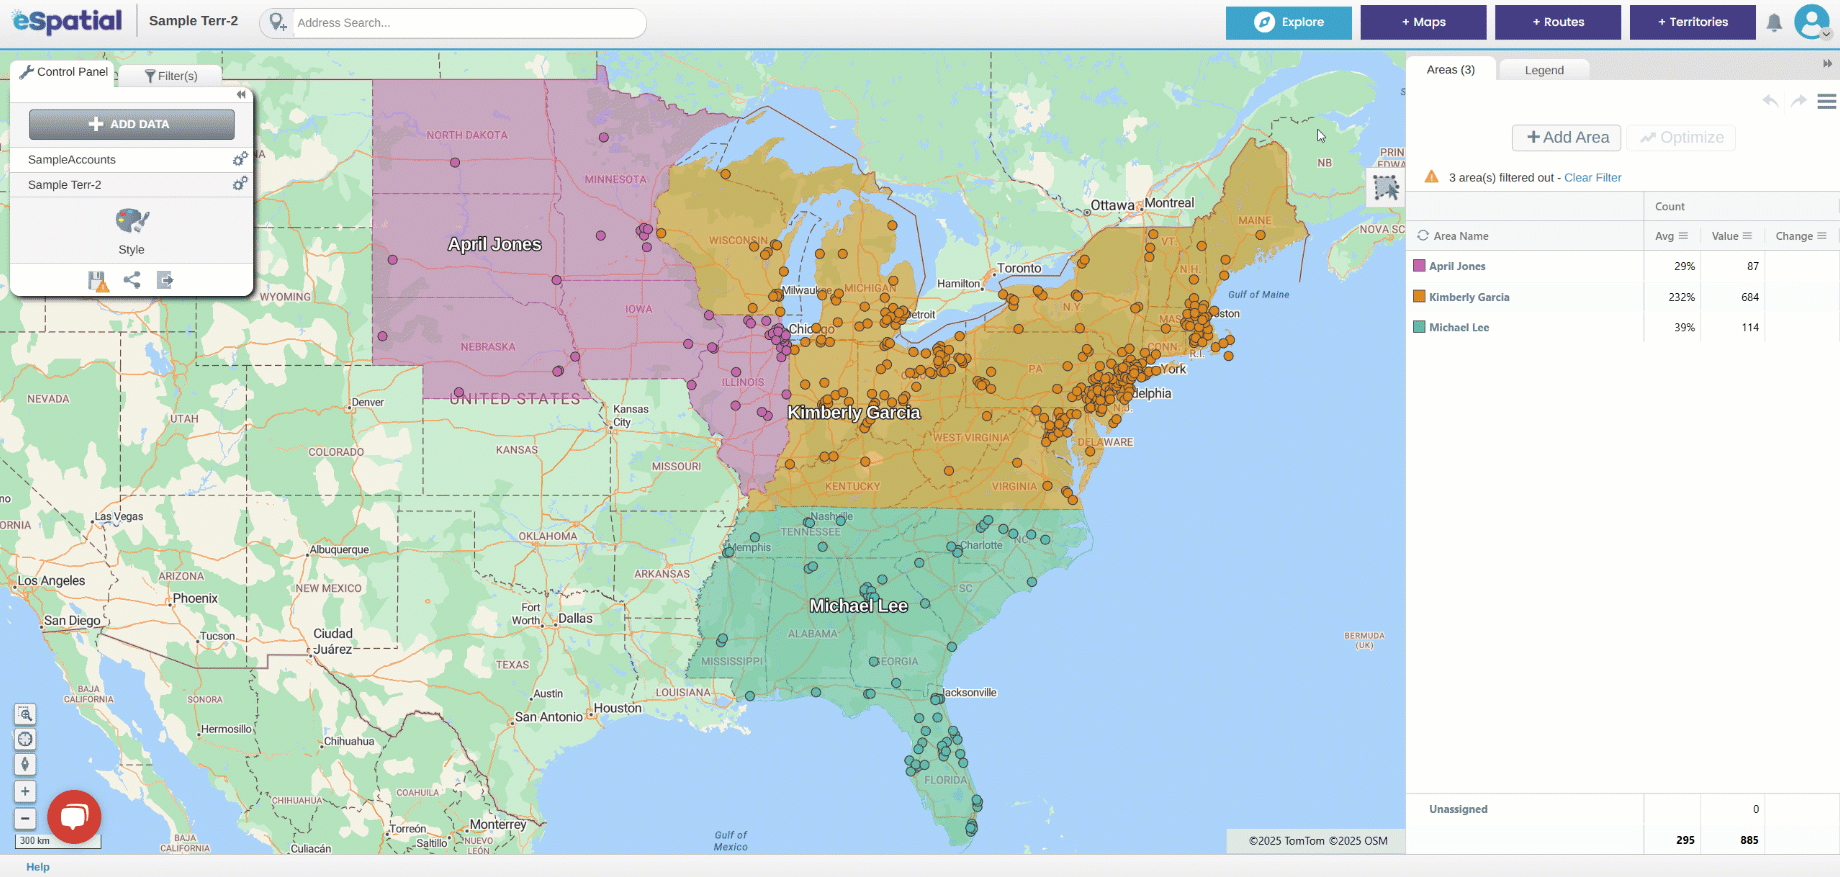
Task: Click the Sample Terr-2 map title
Action: [193, 20]
